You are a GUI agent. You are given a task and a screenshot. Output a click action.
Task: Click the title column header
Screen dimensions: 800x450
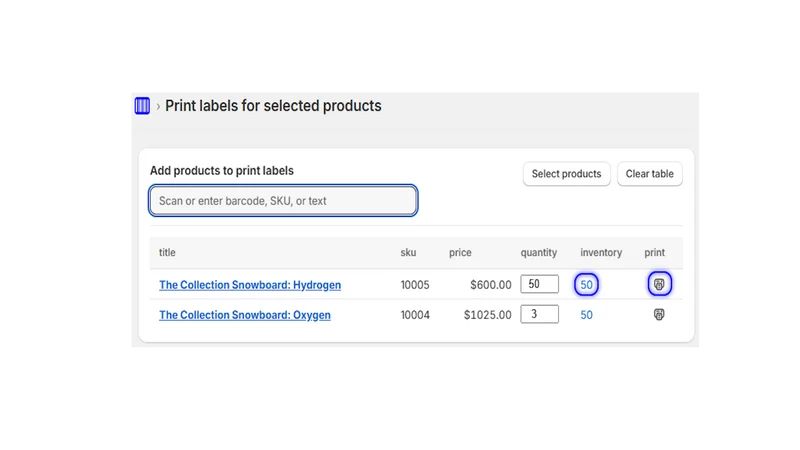[167, 253]
